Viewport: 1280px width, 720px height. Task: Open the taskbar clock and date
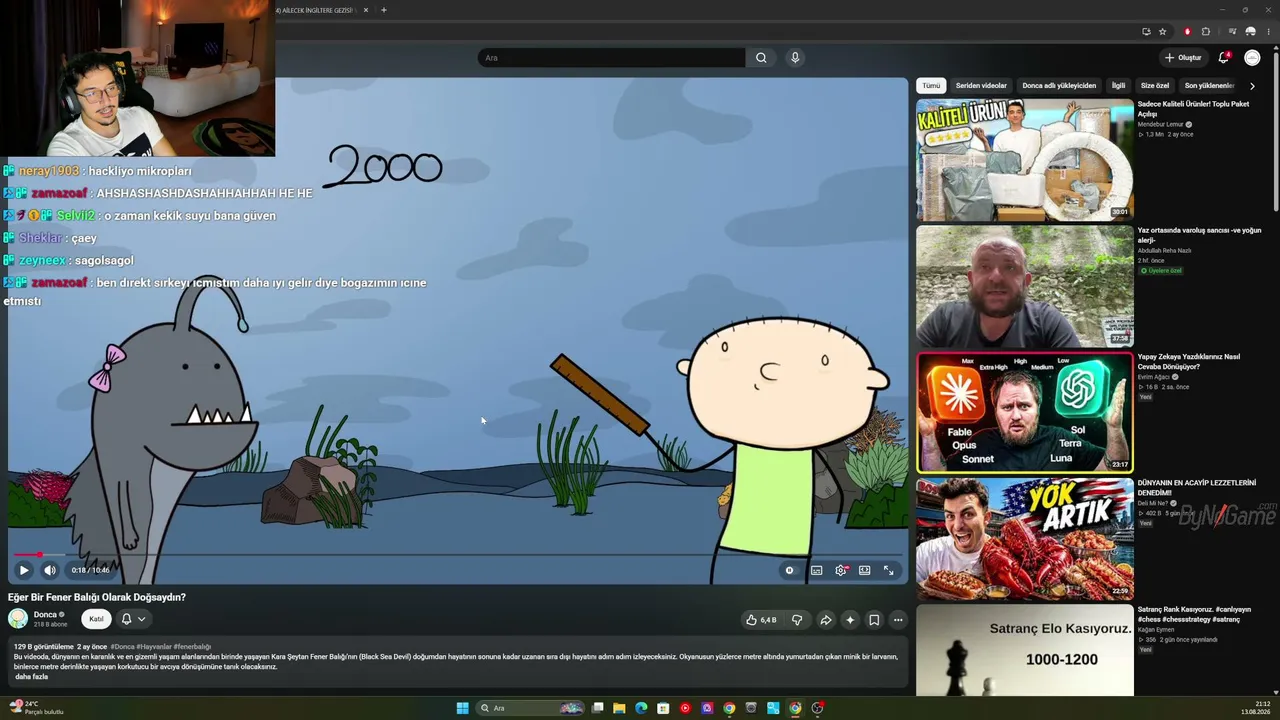point(1255,708)
